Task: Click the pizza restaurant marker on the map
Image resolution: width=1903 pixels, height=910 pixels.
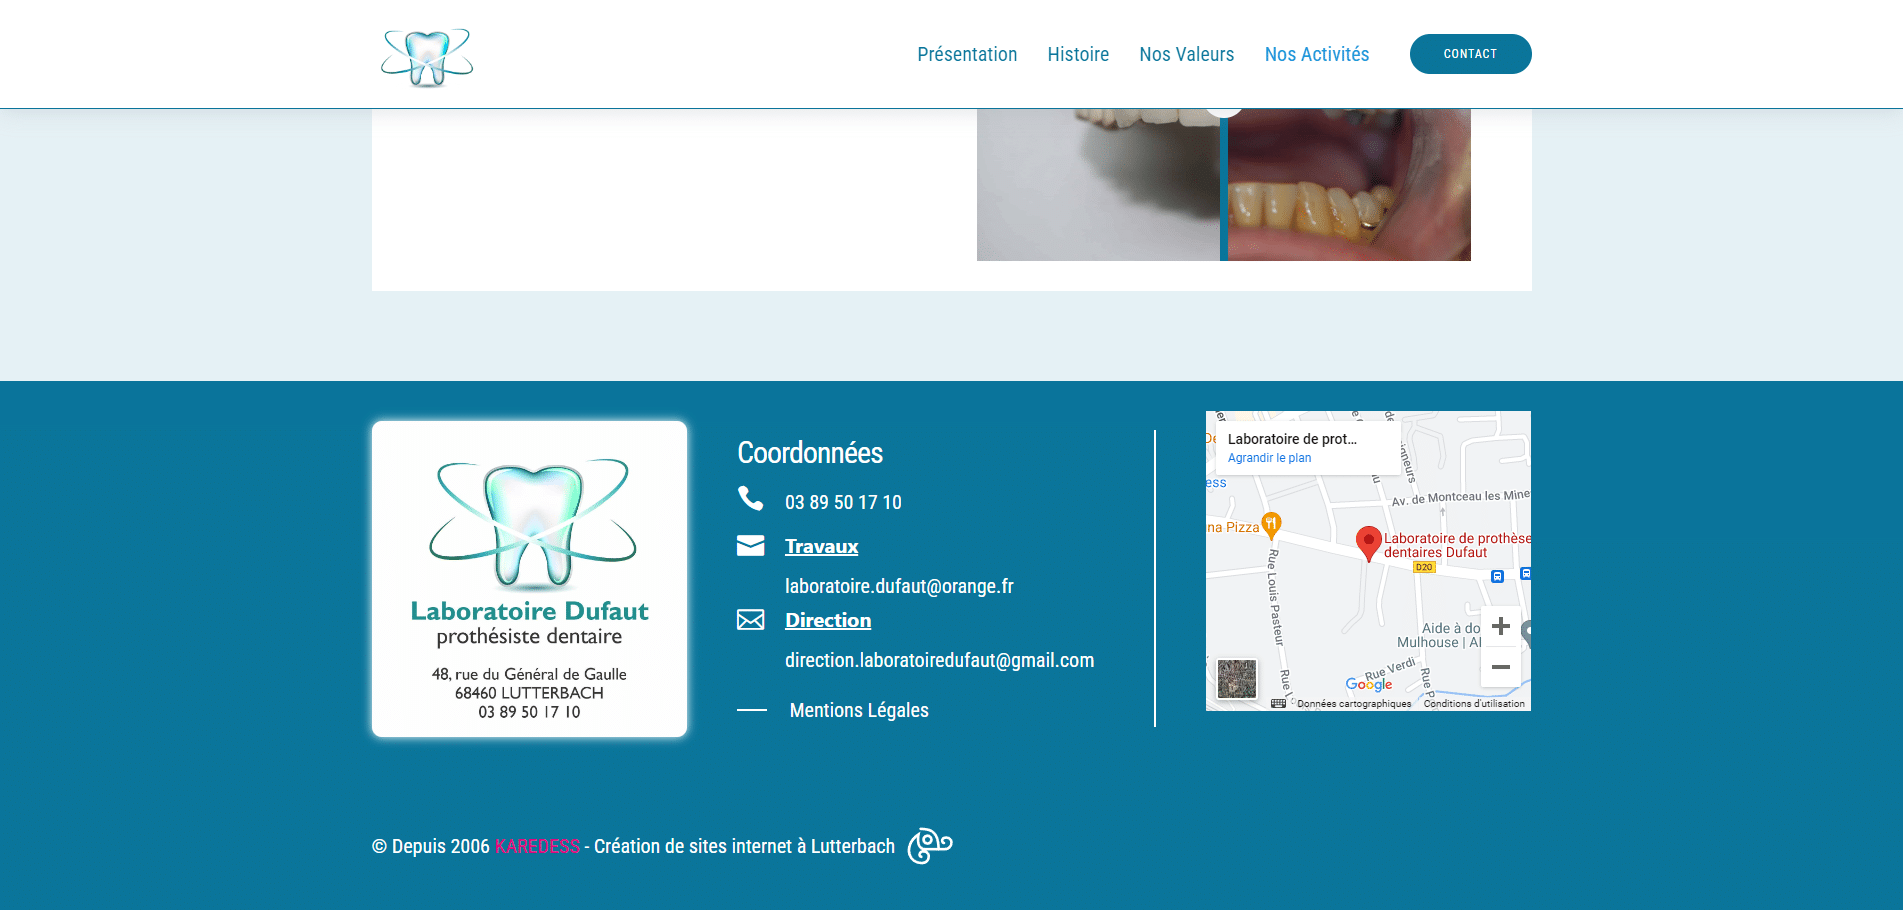Action: point(1271,523)
